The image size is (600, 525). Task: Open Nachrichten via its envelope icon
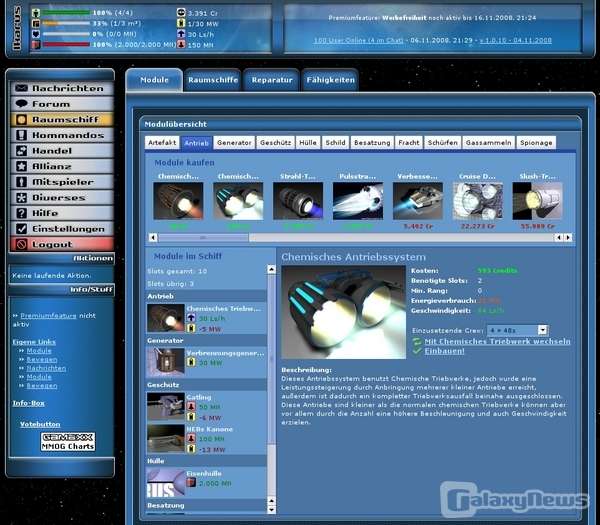(20, 88)
